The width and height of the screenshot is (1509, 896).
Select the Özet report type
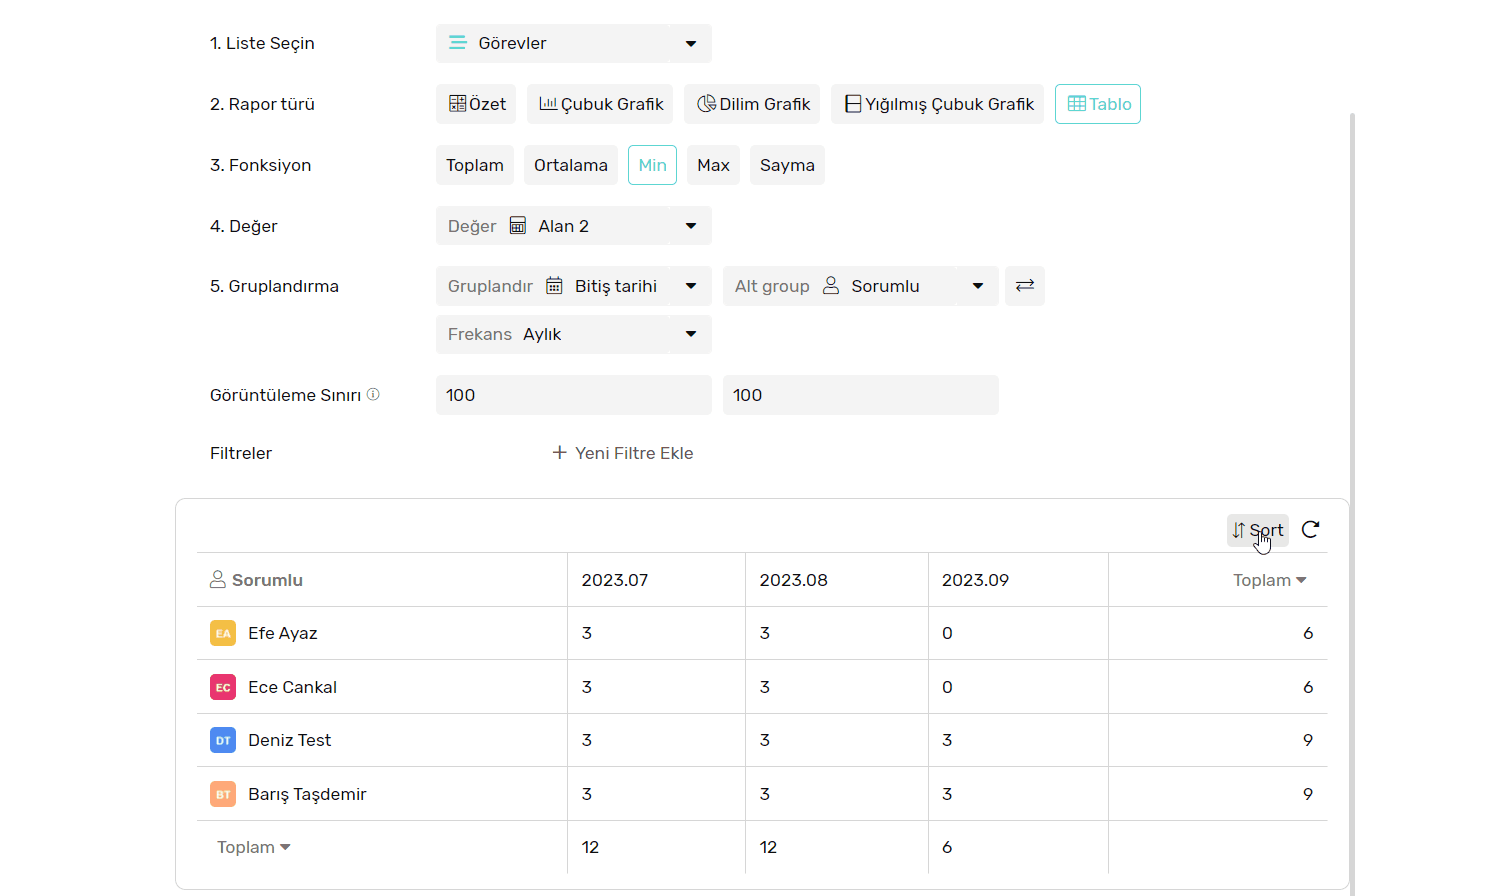coord(476,104)
